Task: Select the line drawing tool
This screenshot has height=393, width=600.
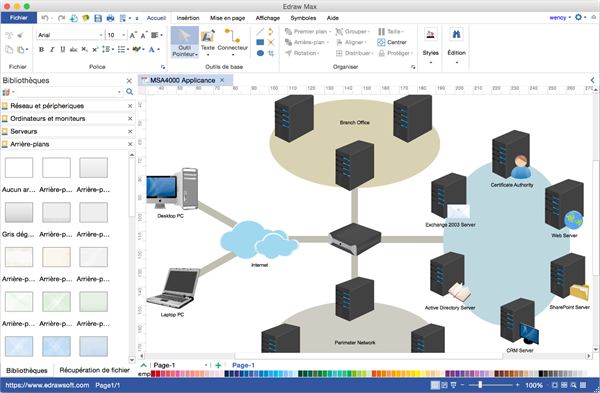Action: pos(260,32)
